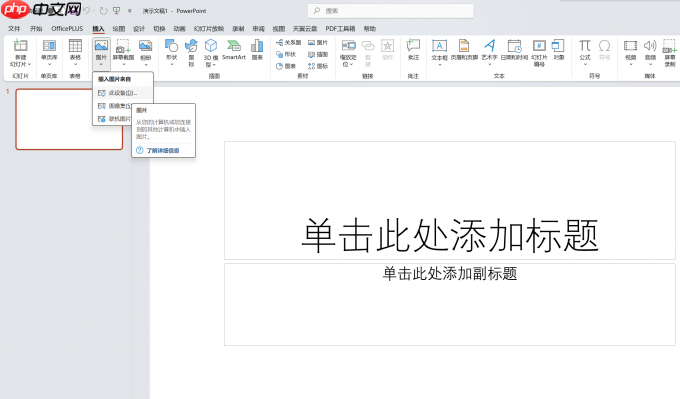Switch to the 帮助 Help tab

coord(369,29)
